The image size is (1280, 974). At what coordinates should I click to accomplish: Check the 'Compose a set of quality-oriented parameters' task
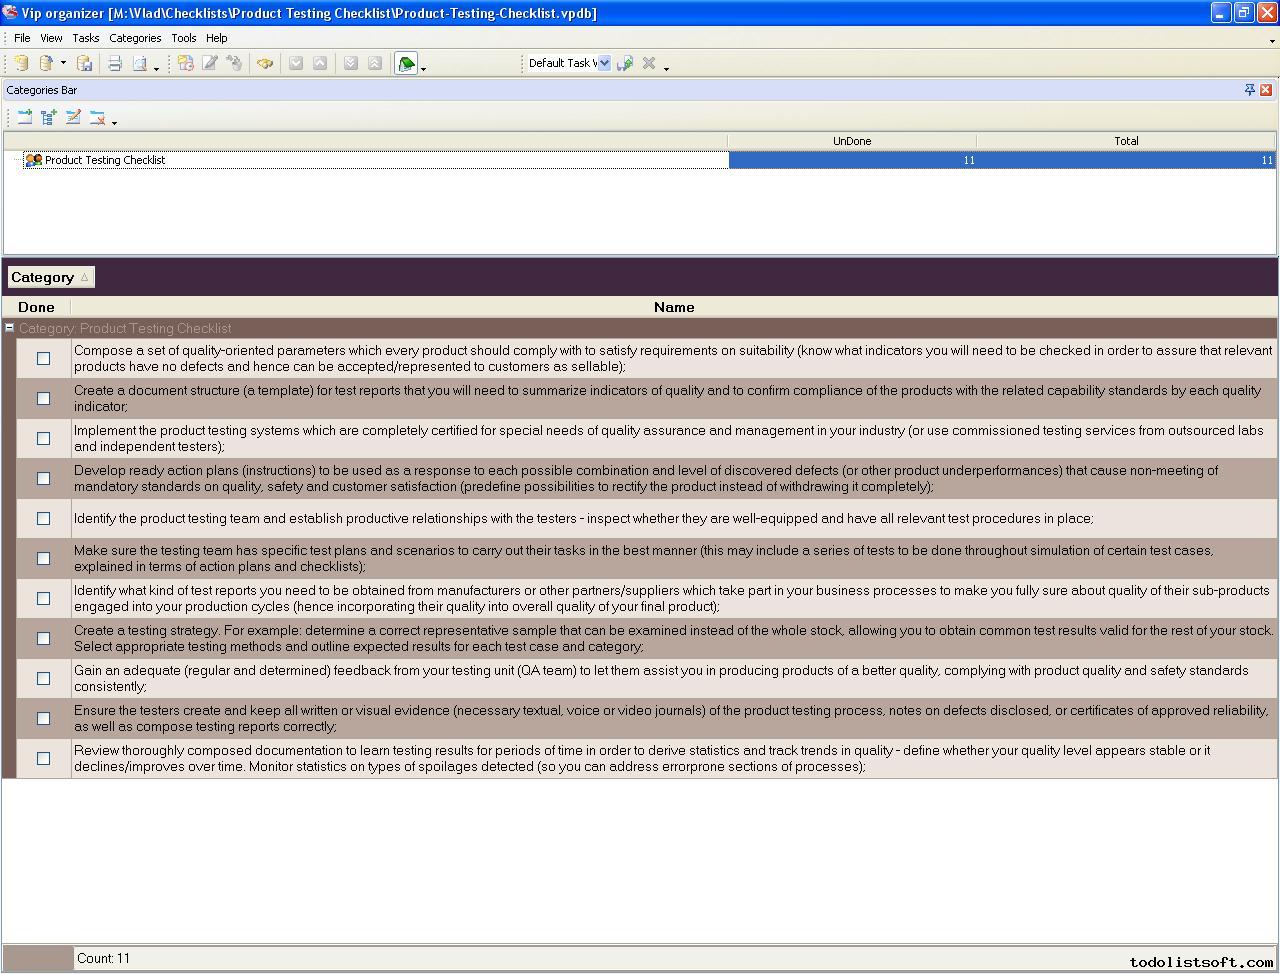[x=43, y=358]
